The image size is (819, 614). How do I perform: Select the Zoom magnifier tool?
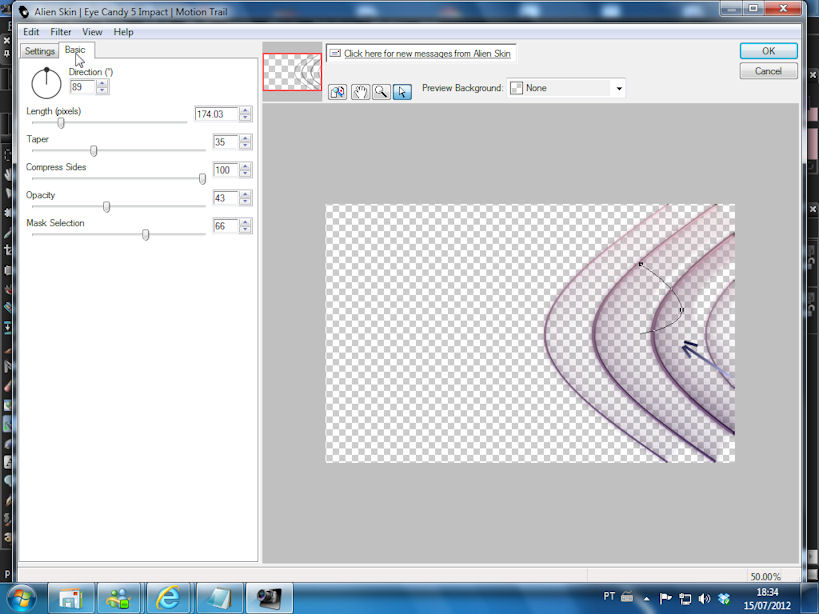point(381,92)
